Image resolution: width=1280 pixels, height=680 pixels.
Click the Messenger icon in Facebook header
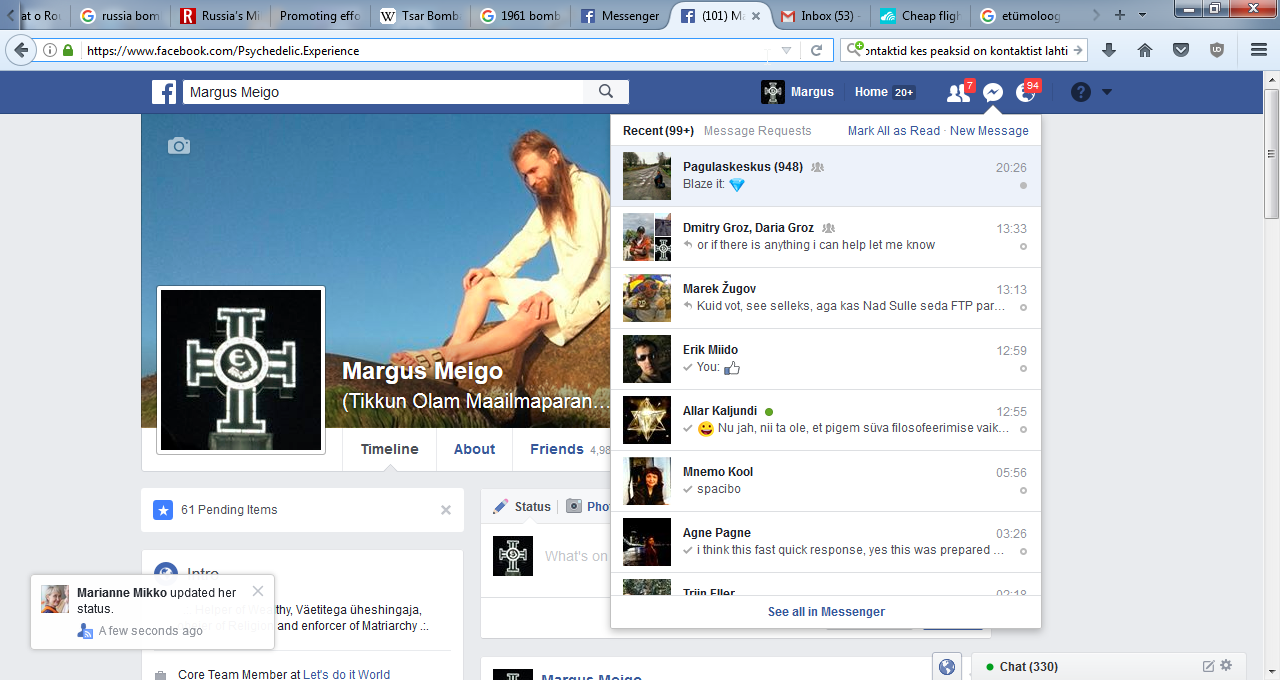(992, 92)
